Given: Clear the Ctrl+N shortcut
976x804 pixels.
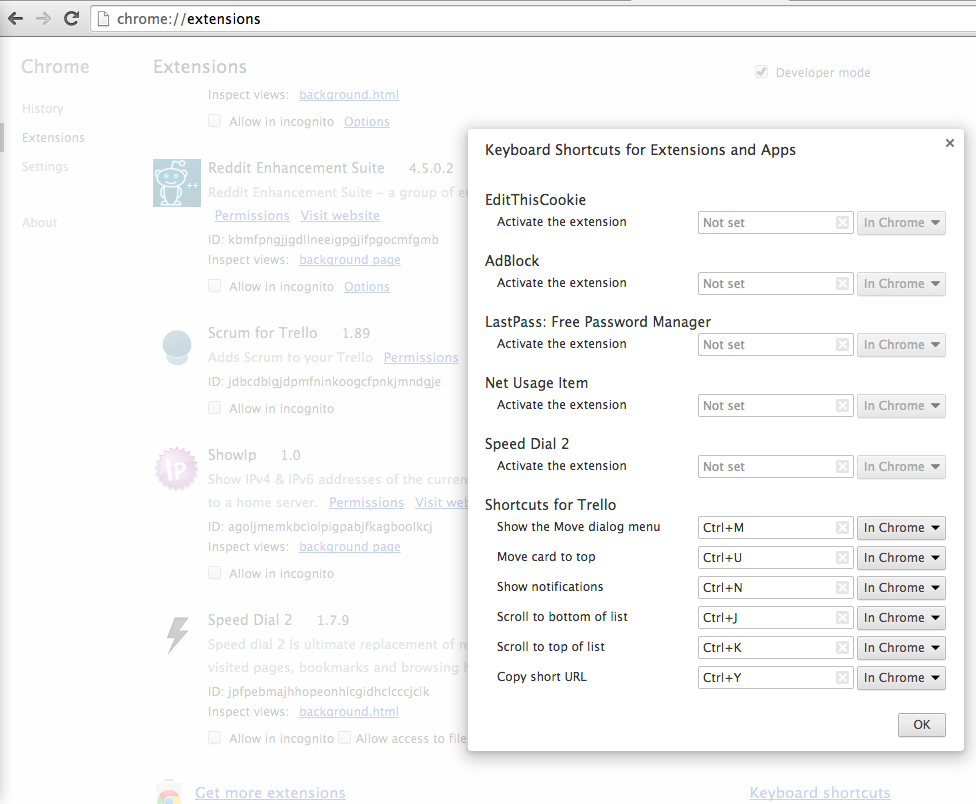Looking at the screenshot, I should pyautogui.click(x=842, y=587).
